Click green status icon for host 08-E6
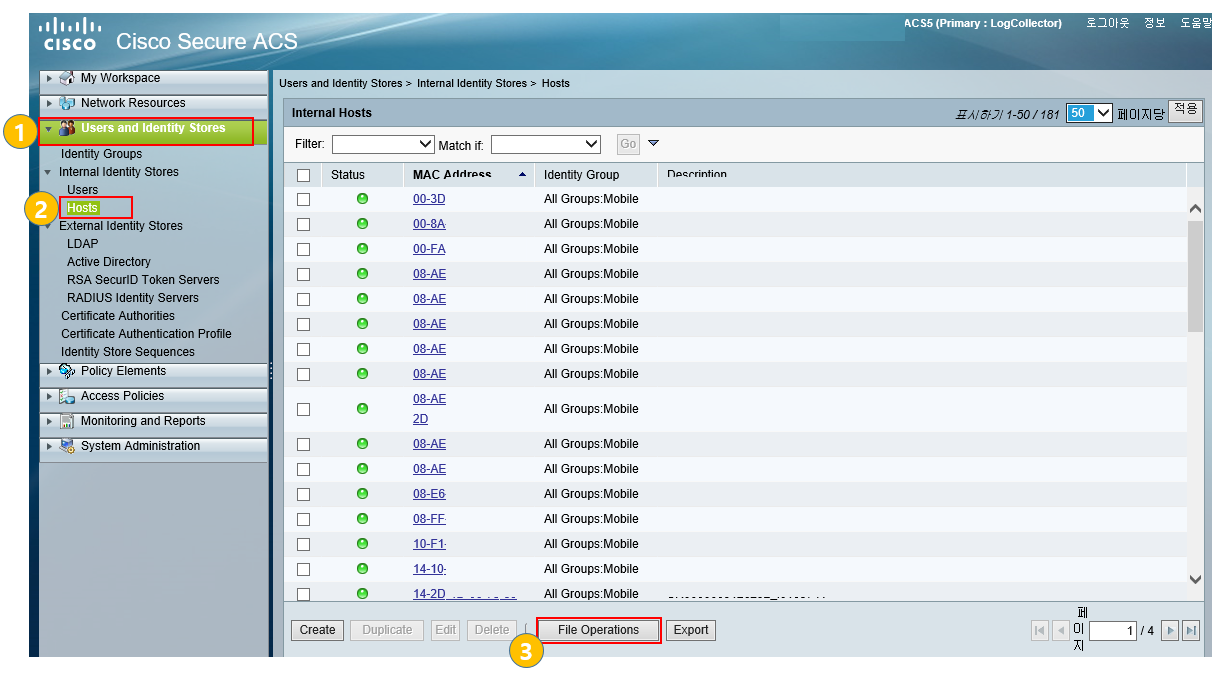This screenshot has width=1217, height=675. pyautogui.click(x=362, y=494)
